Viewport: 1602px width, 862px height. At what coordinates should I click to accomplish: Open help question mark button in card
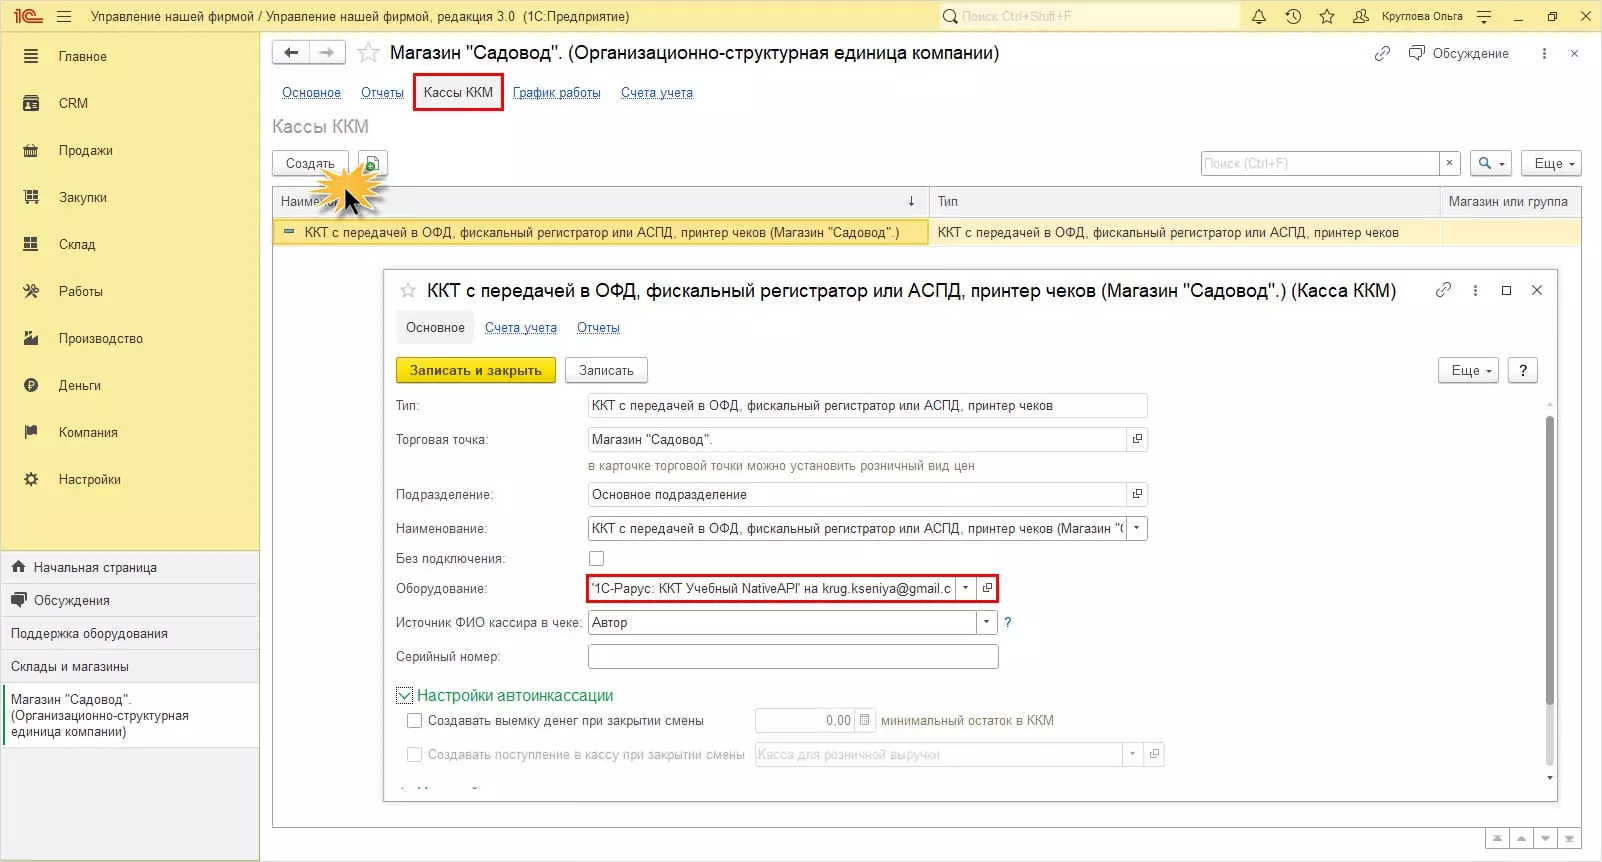[1523, 371]
